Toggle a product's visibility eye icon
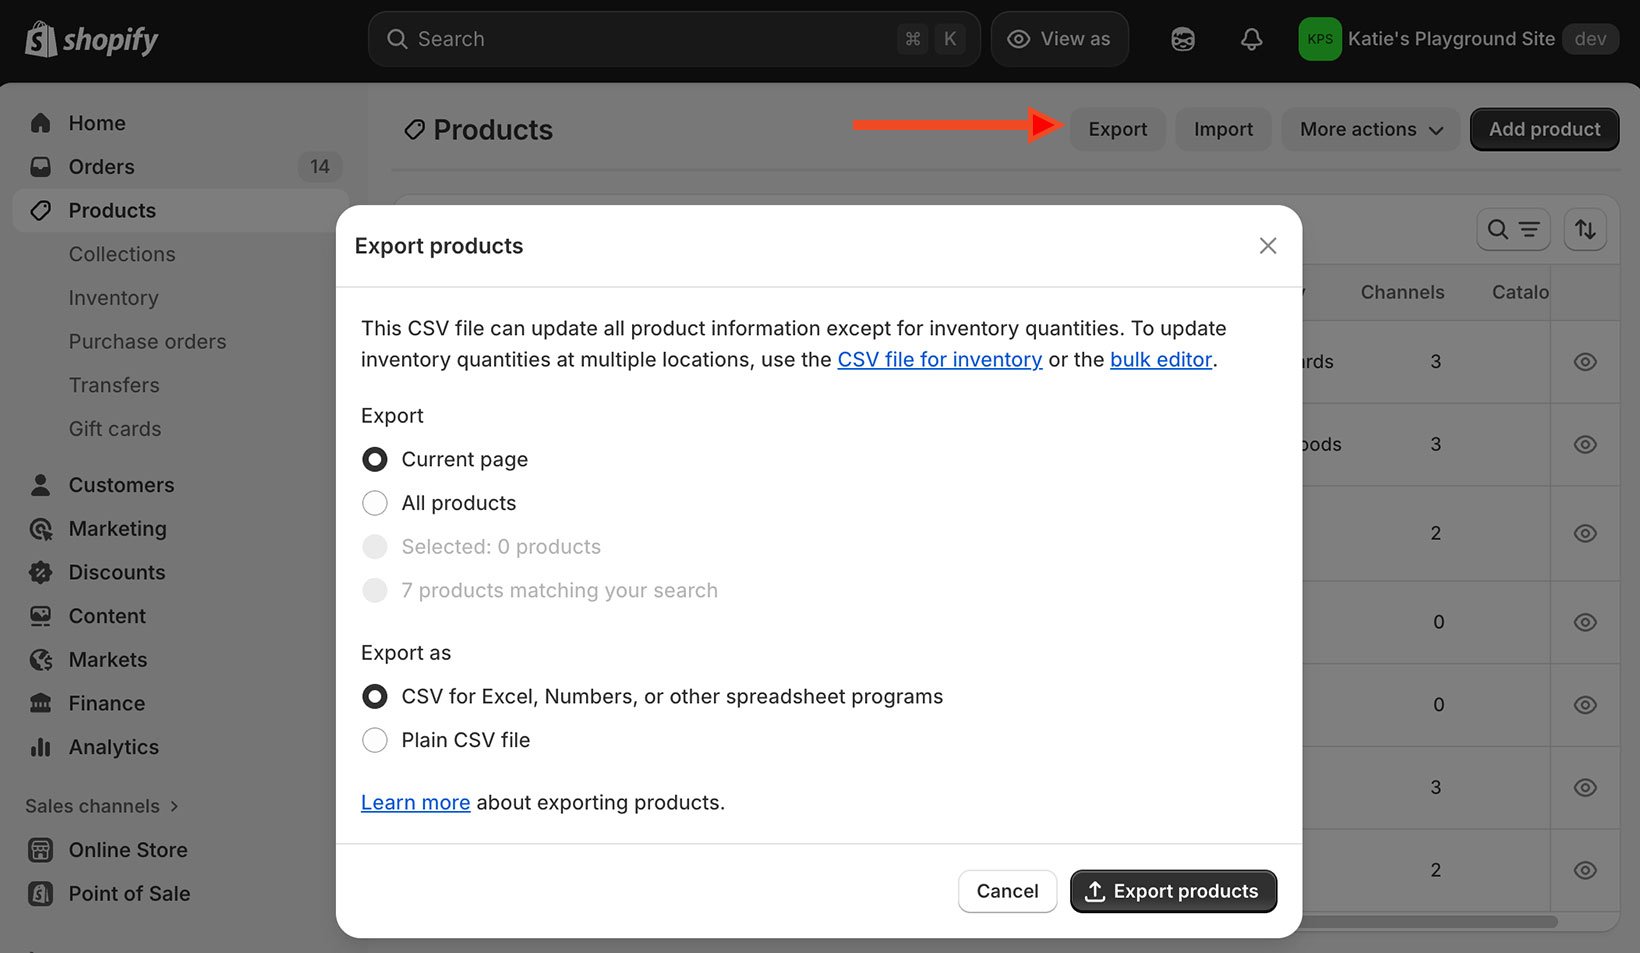Screen dimensions: 1640x953 [1584, 362]
